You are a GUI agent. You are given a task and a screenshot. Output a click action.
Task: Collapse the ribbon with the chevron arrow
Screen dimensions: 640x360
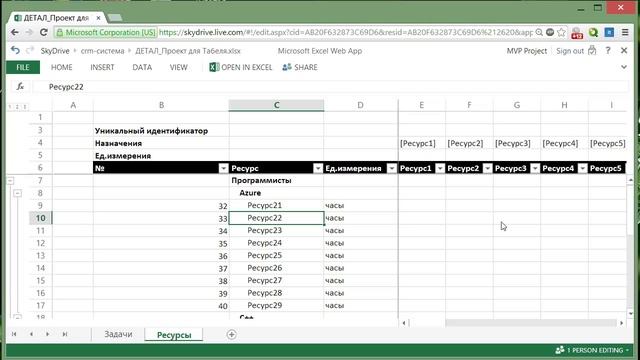click(x=624, y=67)
